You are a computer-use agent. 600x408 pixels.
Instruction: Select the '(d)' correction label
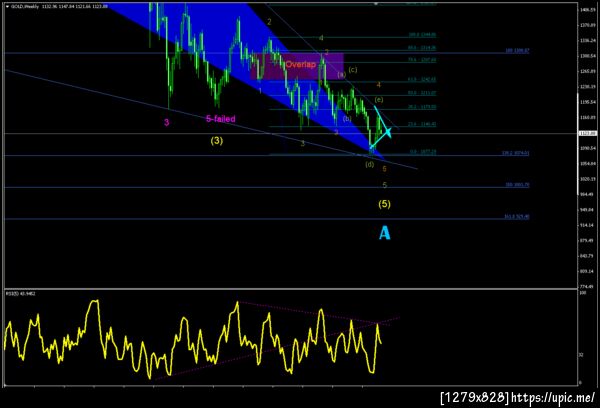point(369,165)
